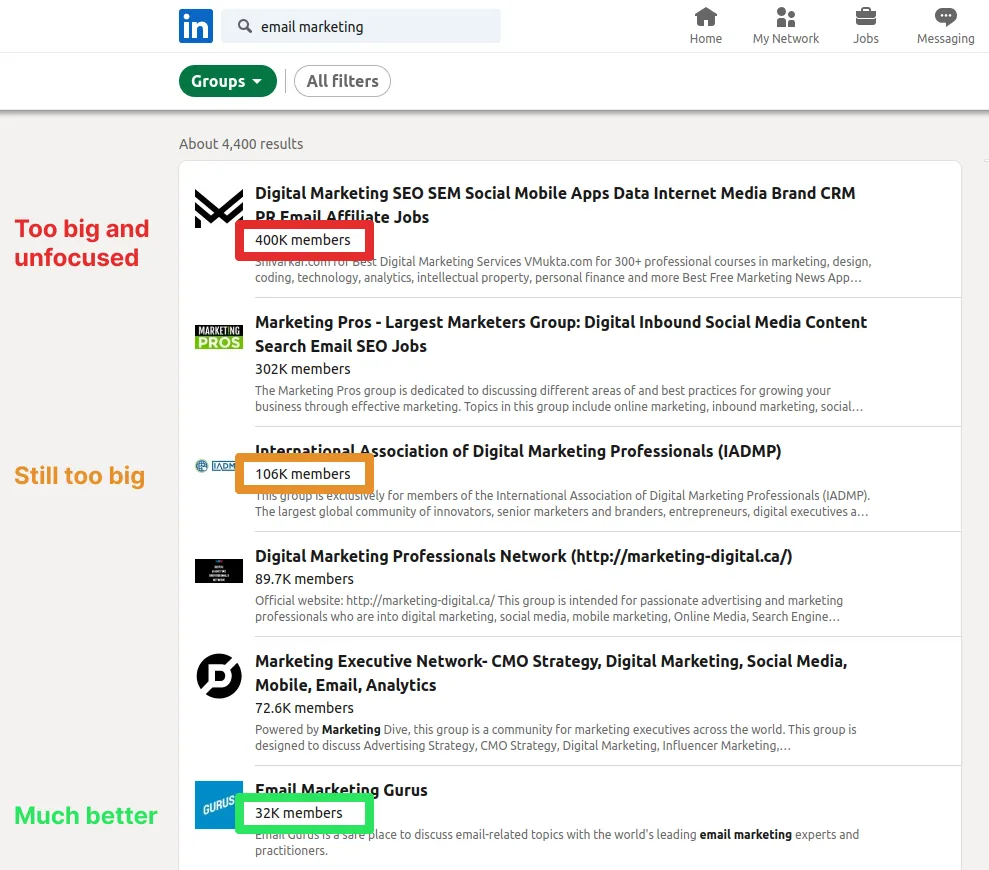Image resolution: width=989 pixels, height=870 pixels.
Task: Click Marketing Pros group description text
Action: [559, 398]
